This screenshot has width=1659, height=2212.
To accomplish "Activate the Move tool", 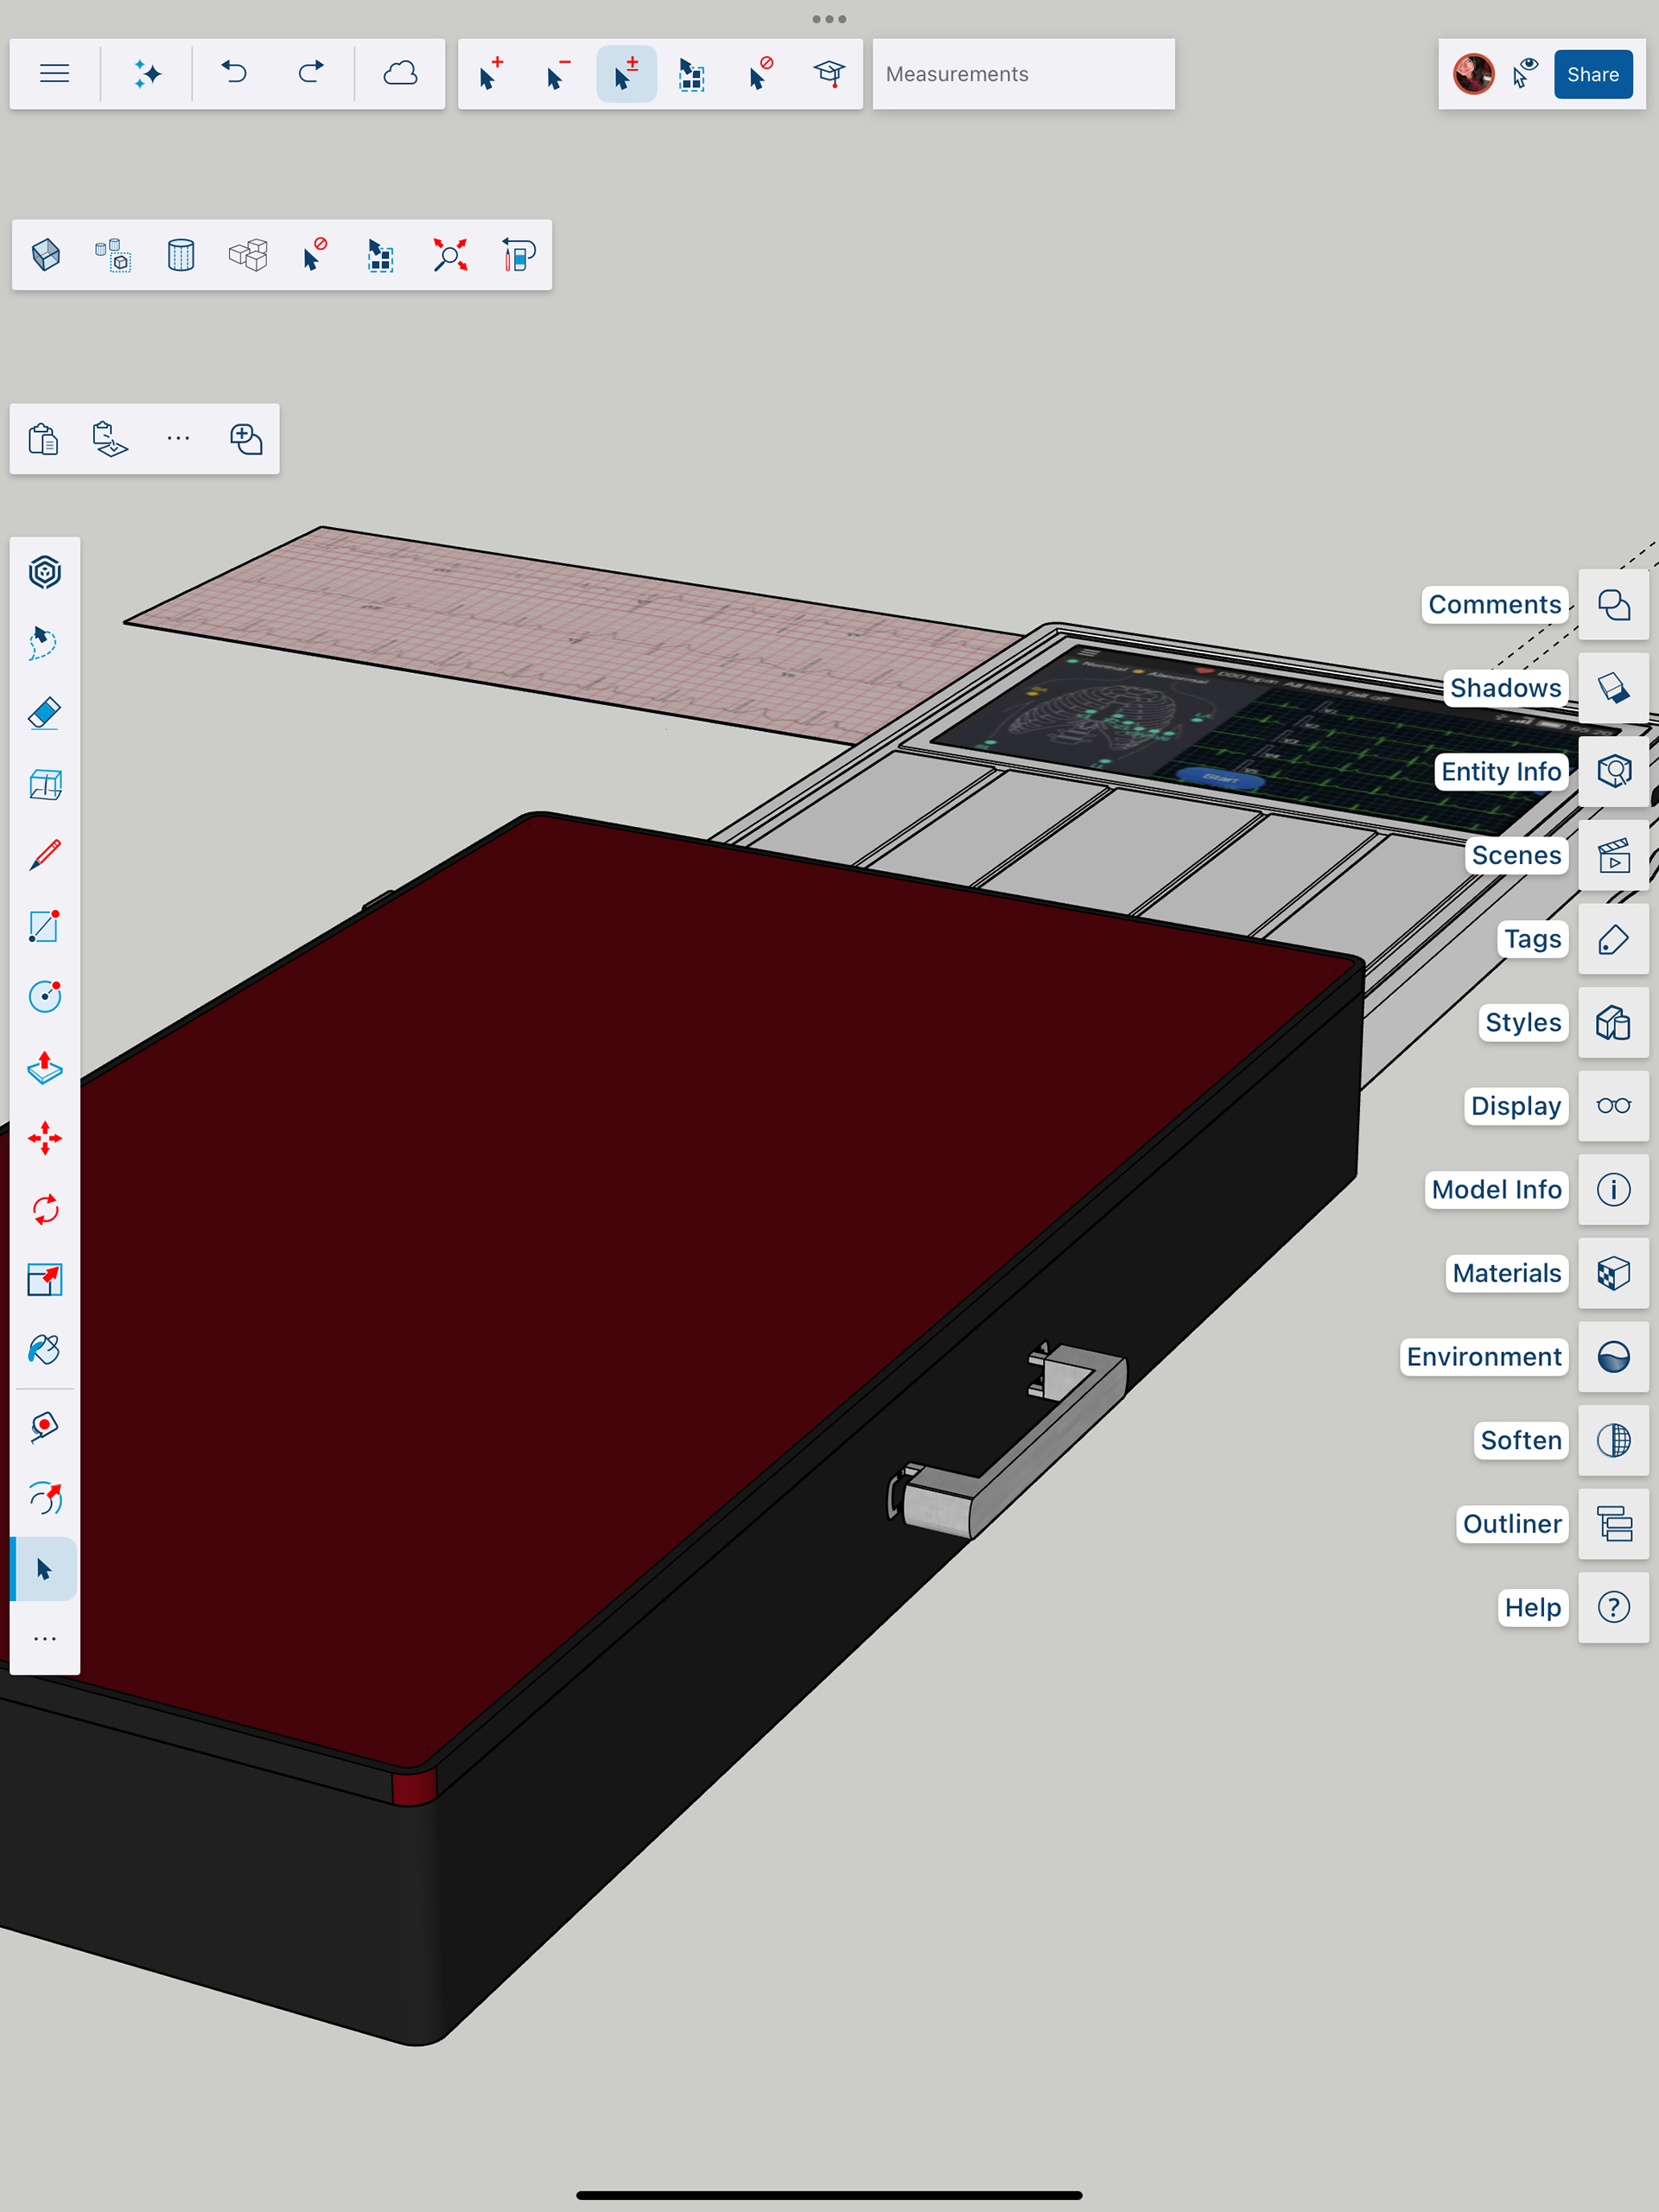I will coord(45,1138).
